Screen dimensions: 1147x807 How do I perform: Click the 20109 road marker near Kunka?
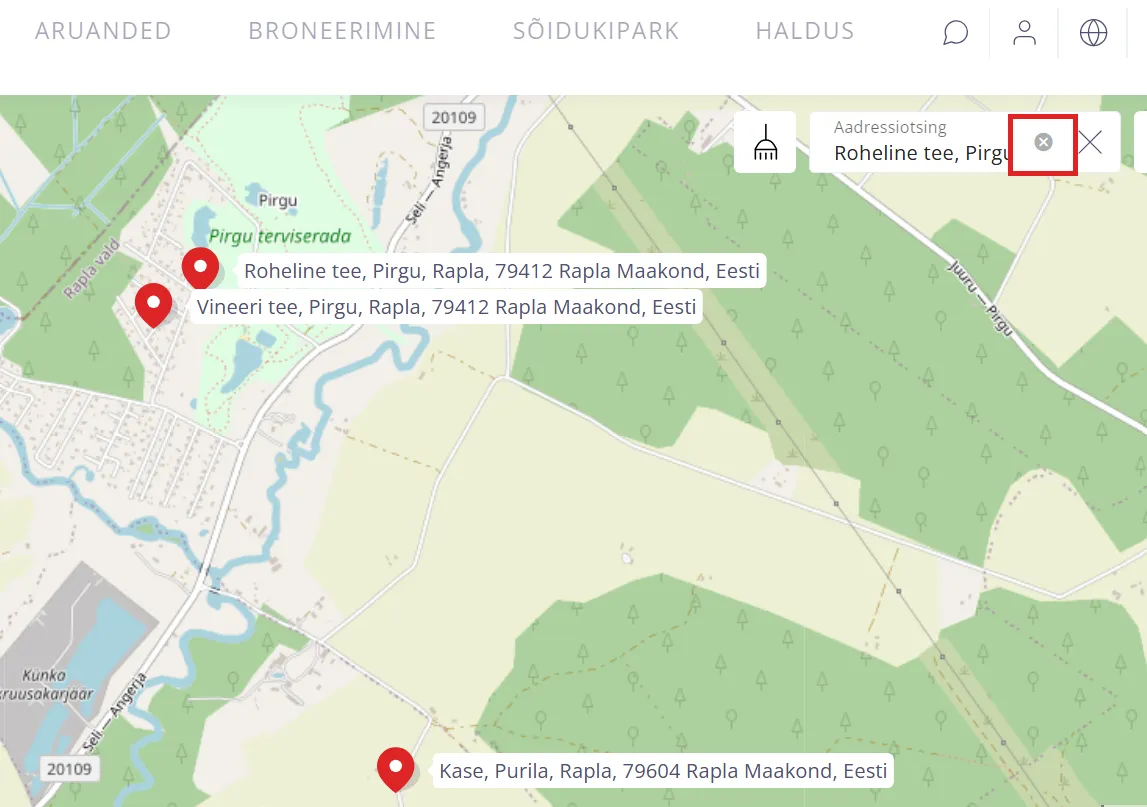pyautogui.click(x=69, y=769)
